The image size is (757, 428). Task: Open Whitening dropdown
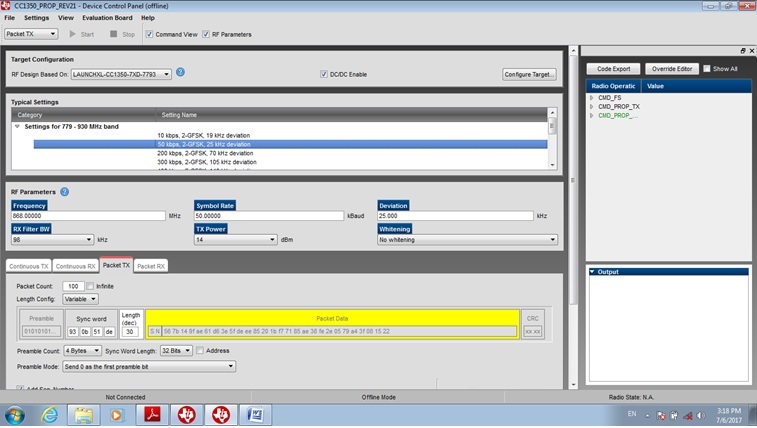tap(467, 239)
